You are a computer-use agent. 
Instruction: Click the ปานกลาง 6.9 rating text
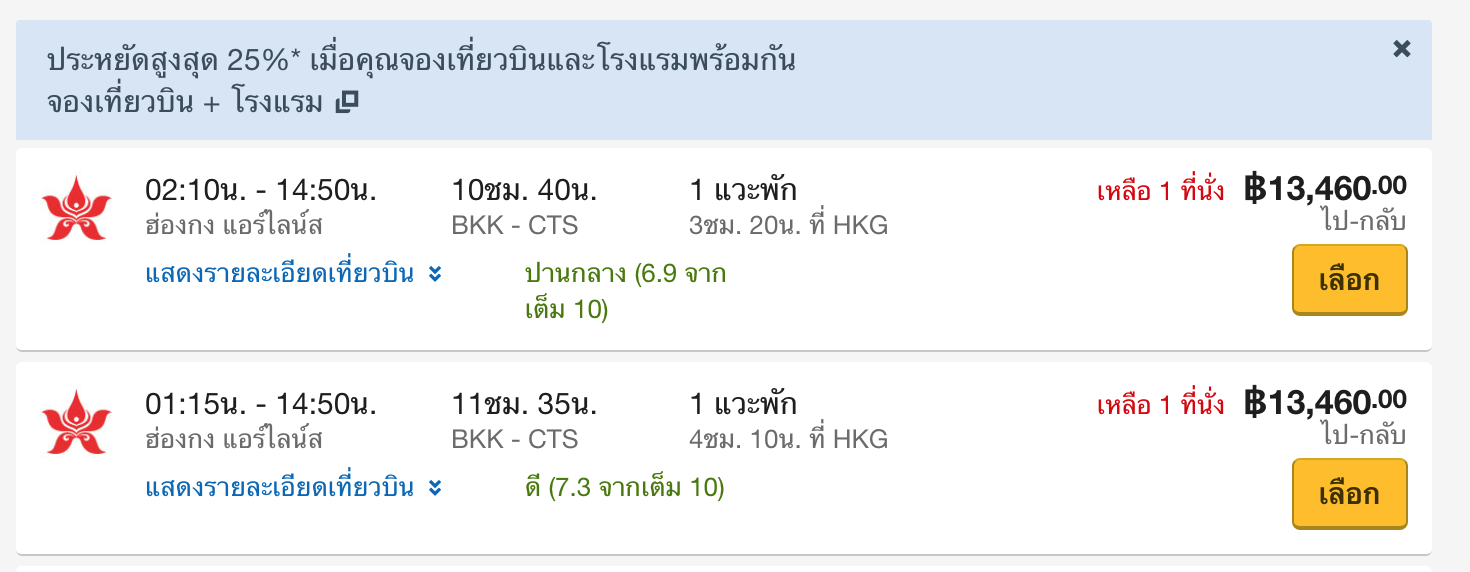(x=625, y=291)
